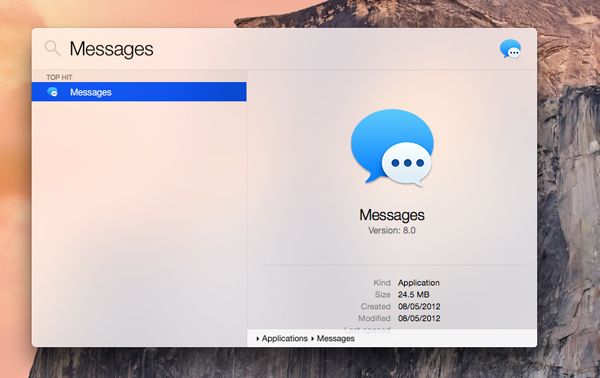The width and height of the screenshot is (600, 378).
Task: Click the Messages title in preview pane
Action: pyautogui.click(x=392, y=215)
